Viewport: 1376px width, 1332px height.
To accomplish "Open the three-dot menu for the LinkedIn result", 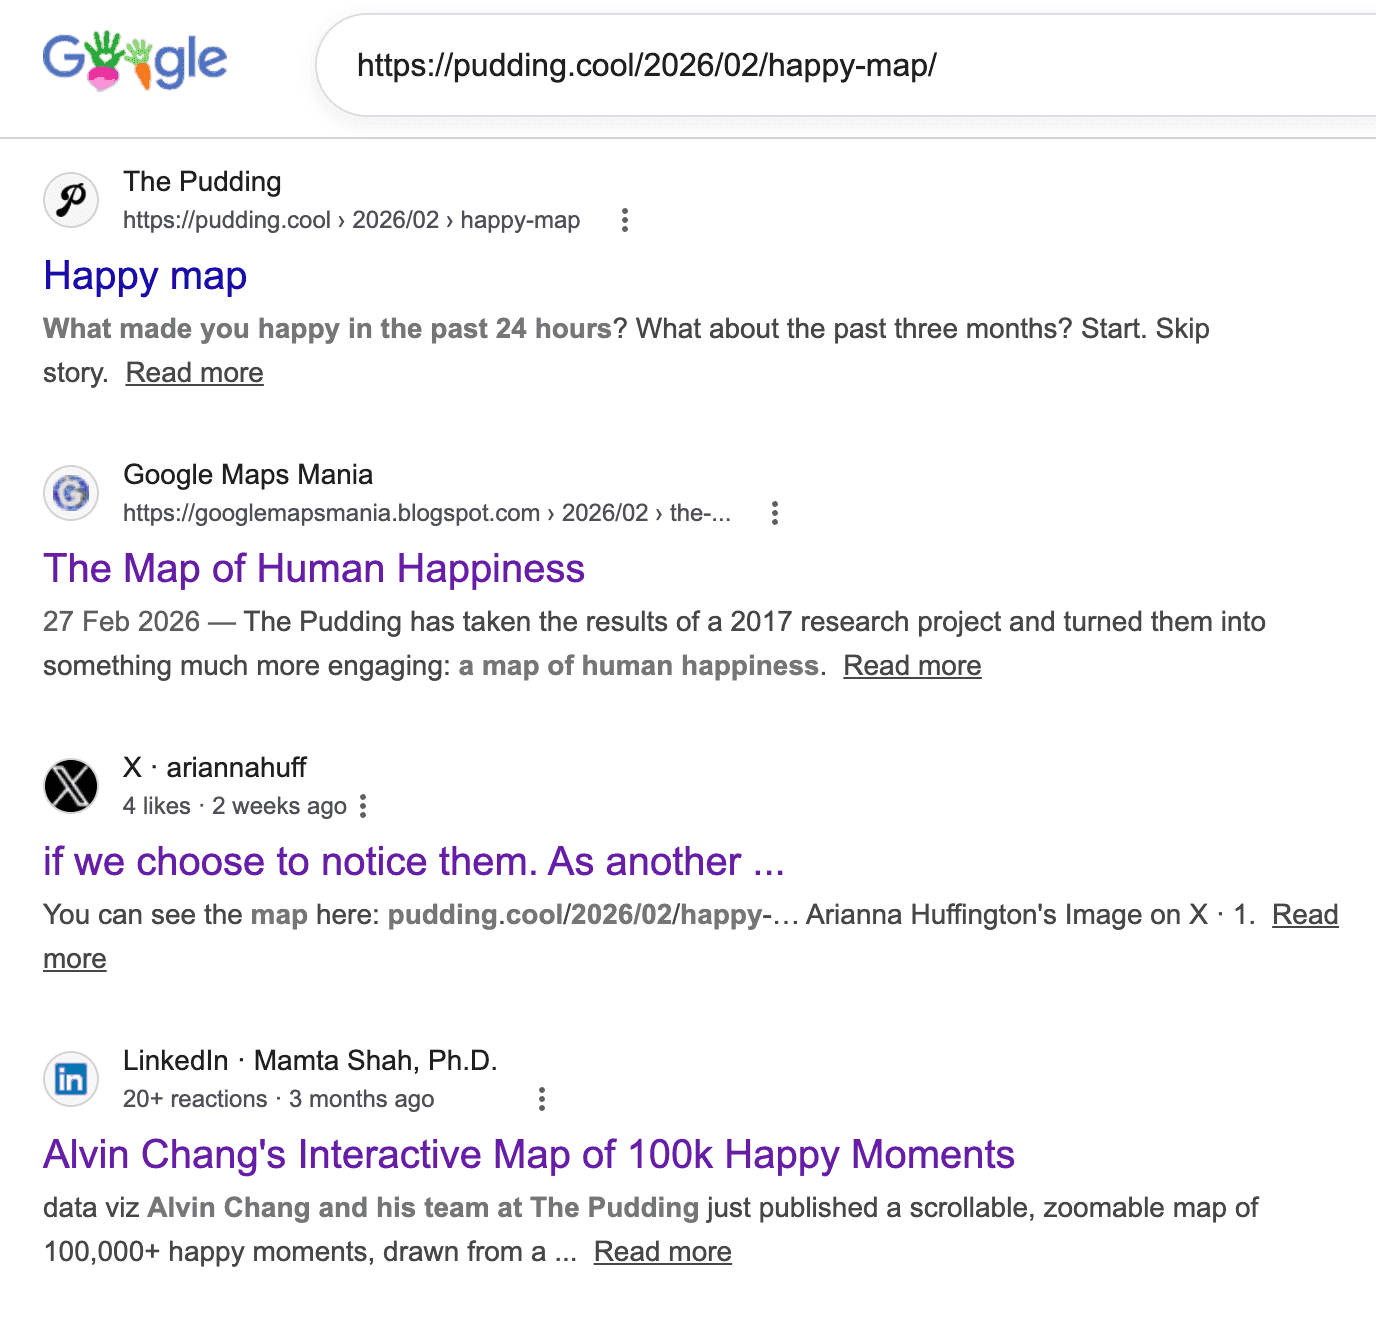I will [542, 1099].
